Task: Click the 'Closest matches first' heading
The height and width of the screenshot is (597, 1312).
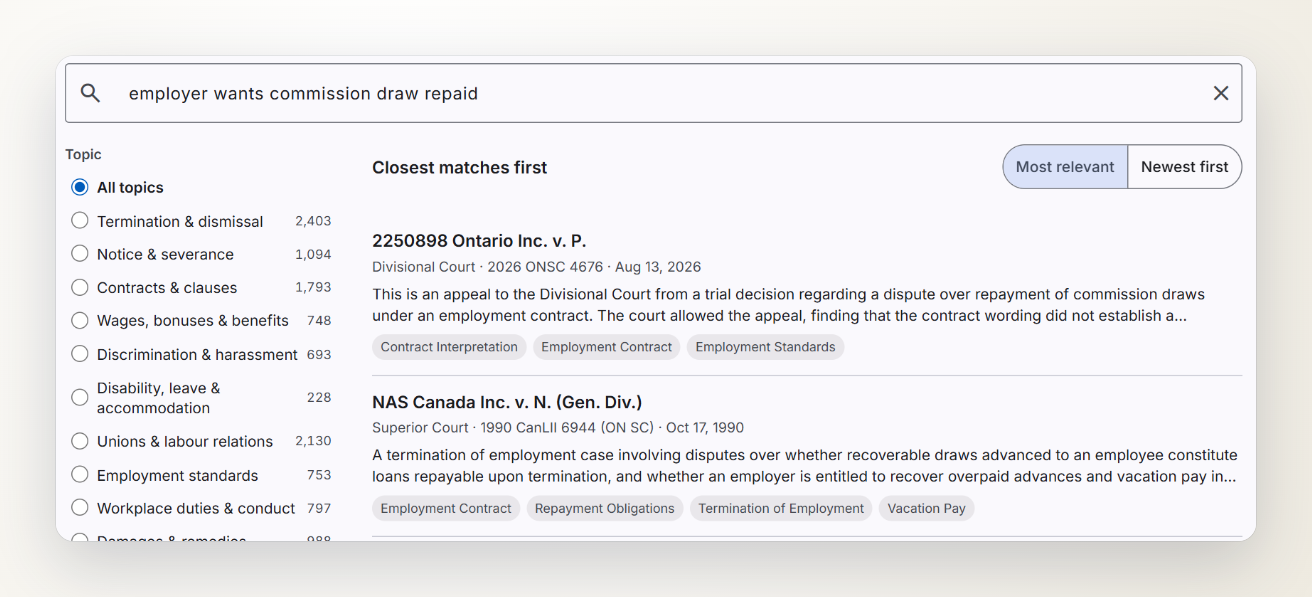Action: (x=460, y=168)
